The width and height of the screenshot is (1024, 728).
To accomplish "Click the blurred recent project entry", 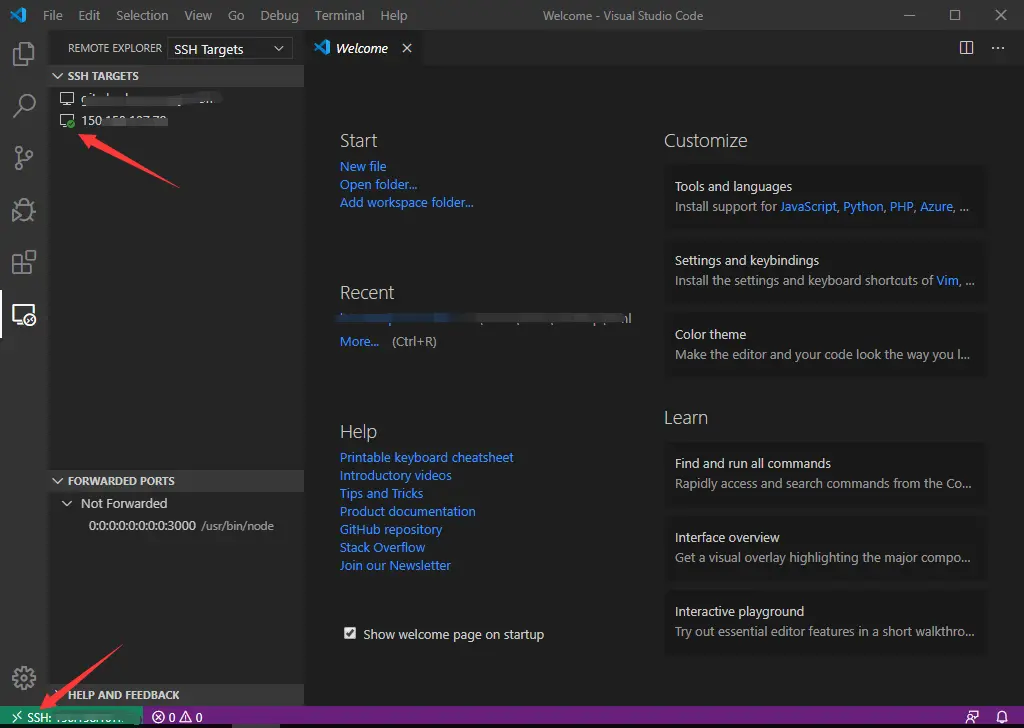I will (x=485, y=318).
